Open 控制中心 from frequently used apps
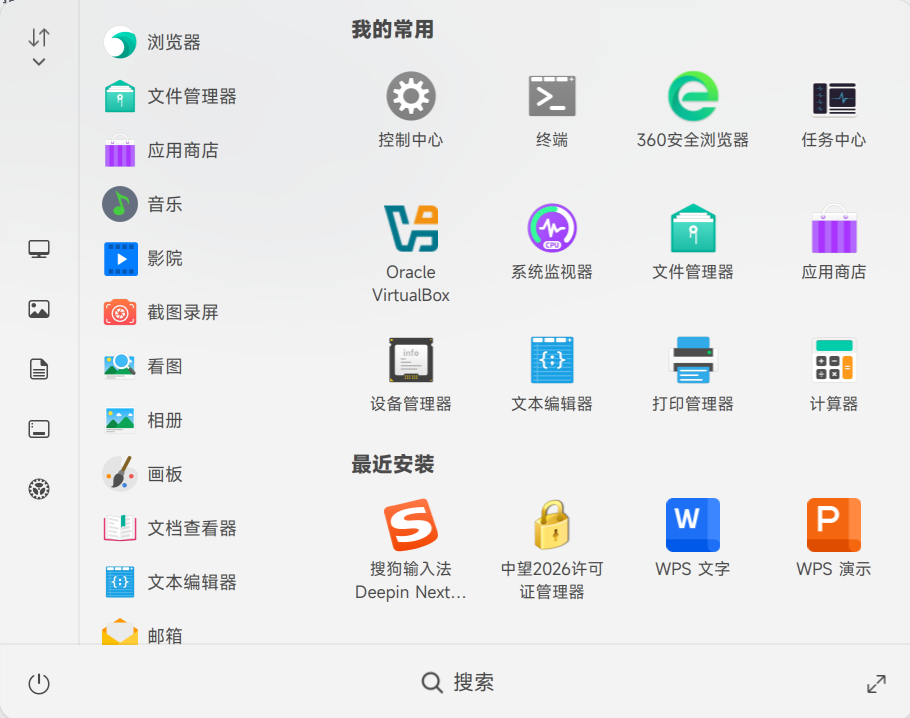This screenshot has width=910, height=718. [411, 109]
